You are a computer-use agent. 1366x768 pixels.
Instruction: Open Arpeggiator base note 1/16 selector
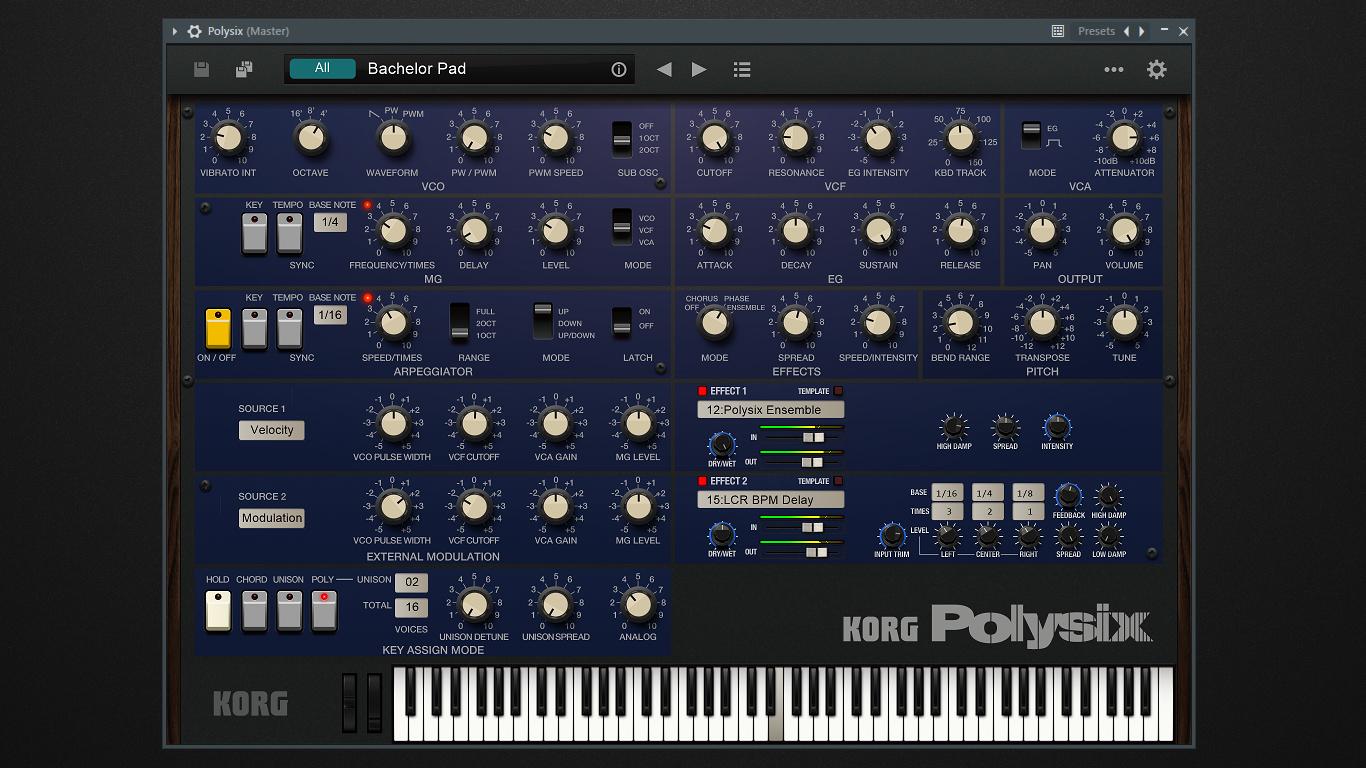(330, 315)
